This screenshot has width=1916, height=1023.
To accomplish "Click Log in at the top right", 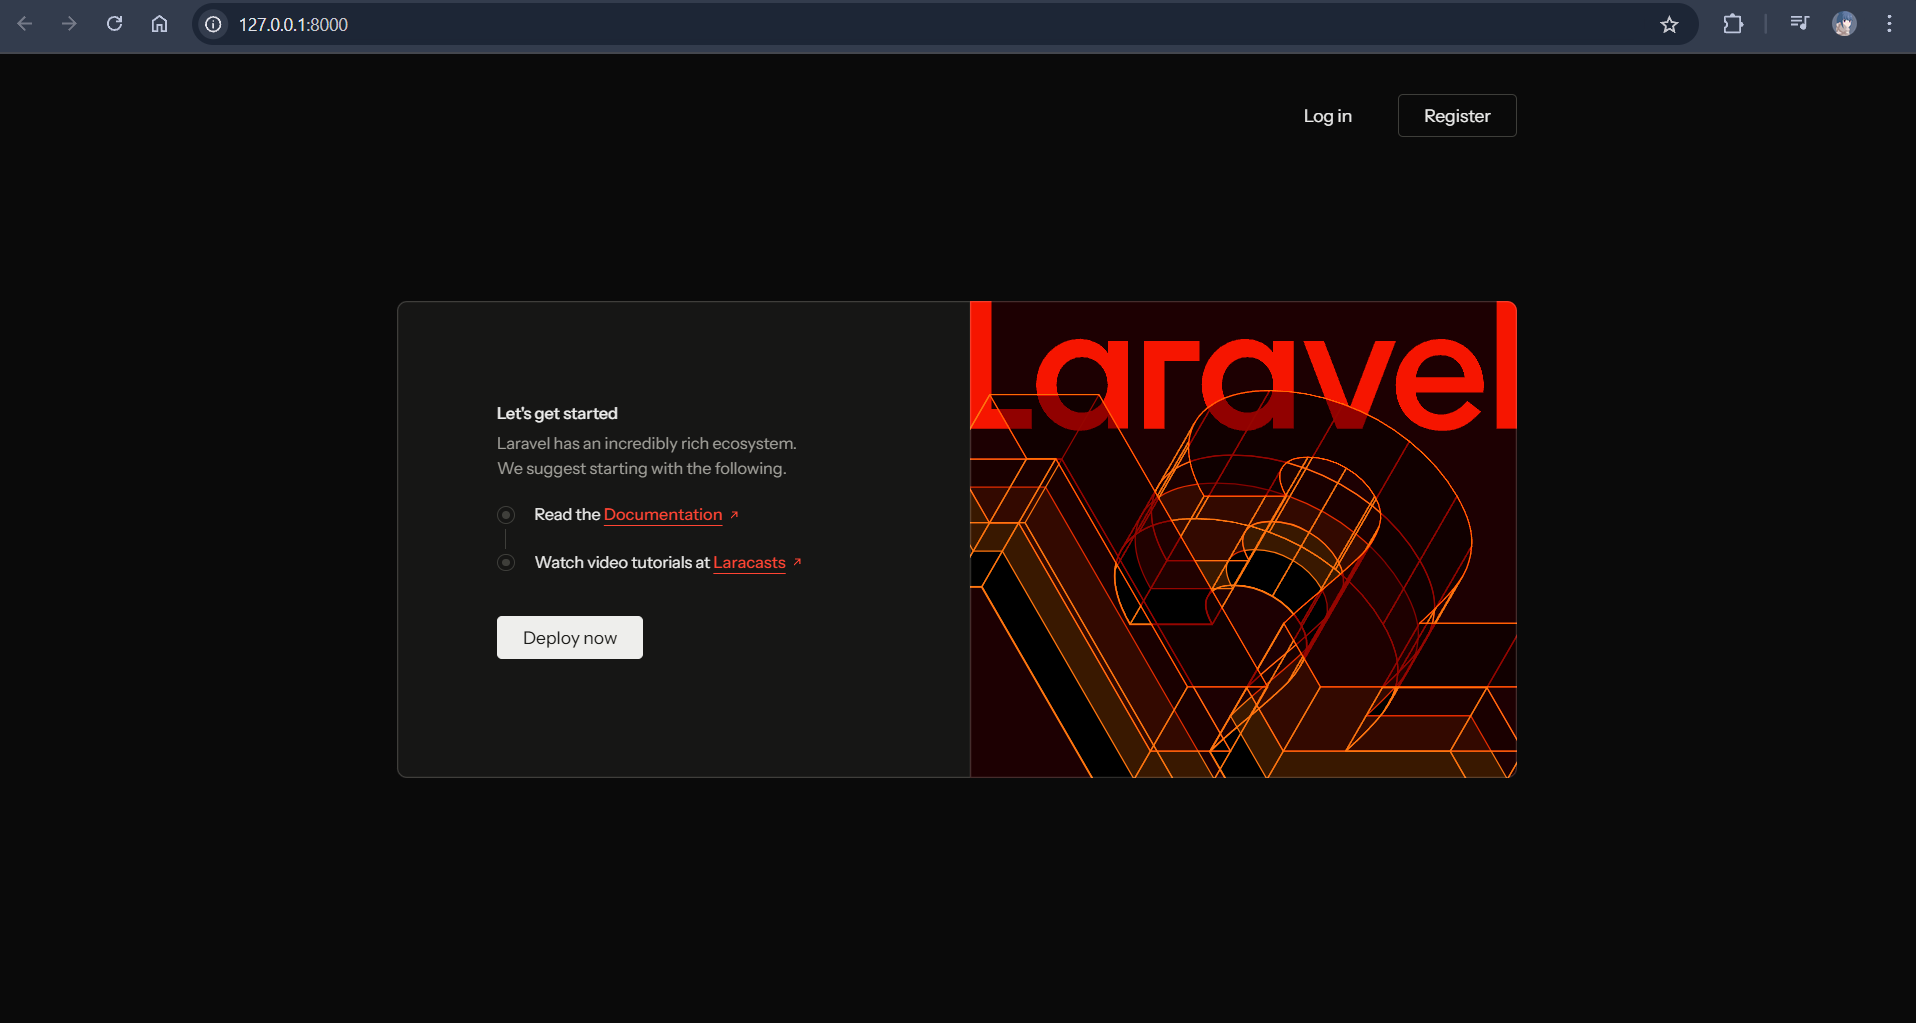I will [x=1327, y=115].
